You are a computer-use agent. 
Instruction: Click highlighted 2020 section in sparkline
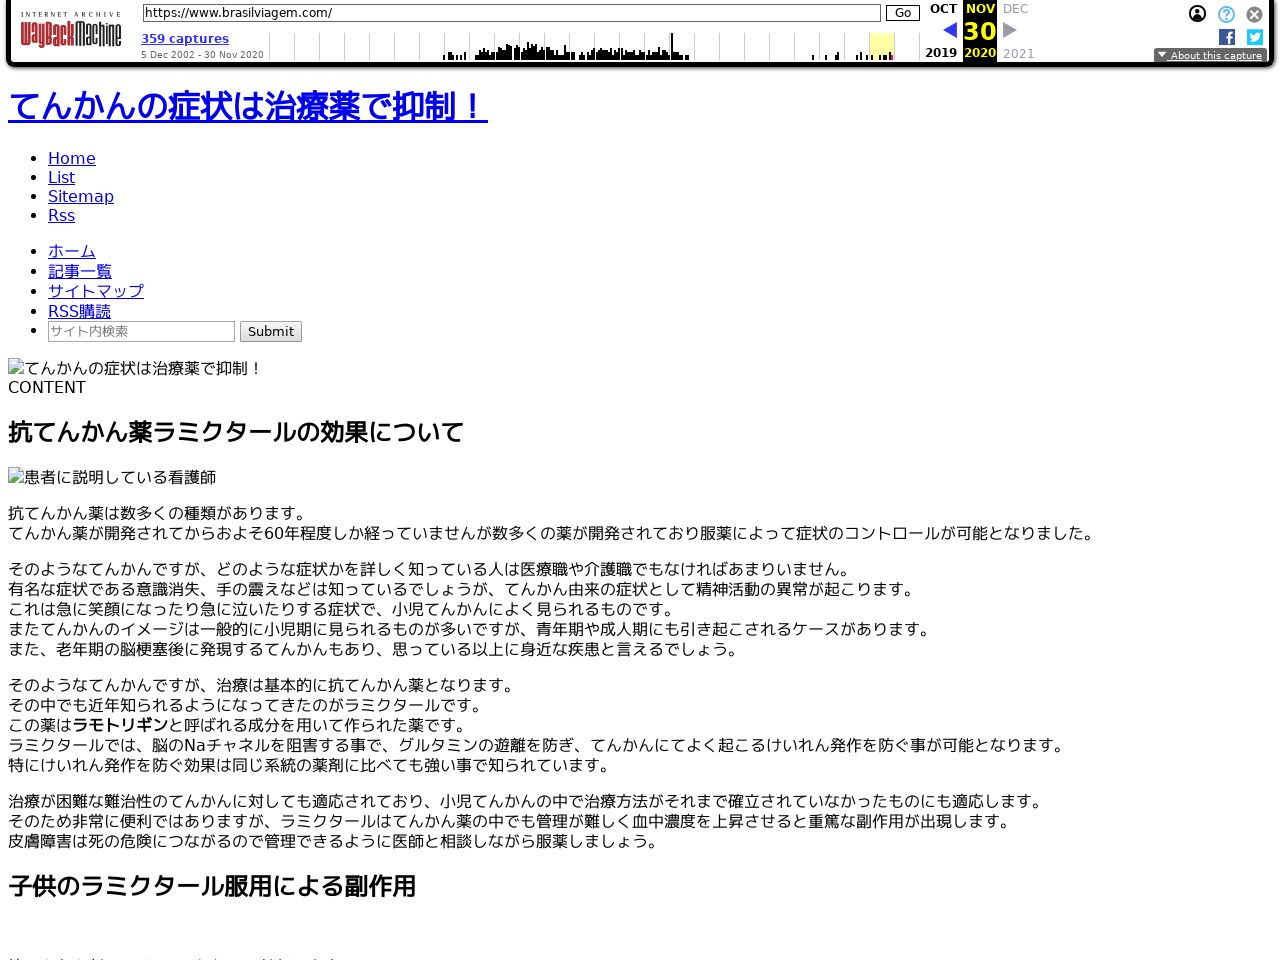pyautogui.click(x=881, y=46)
